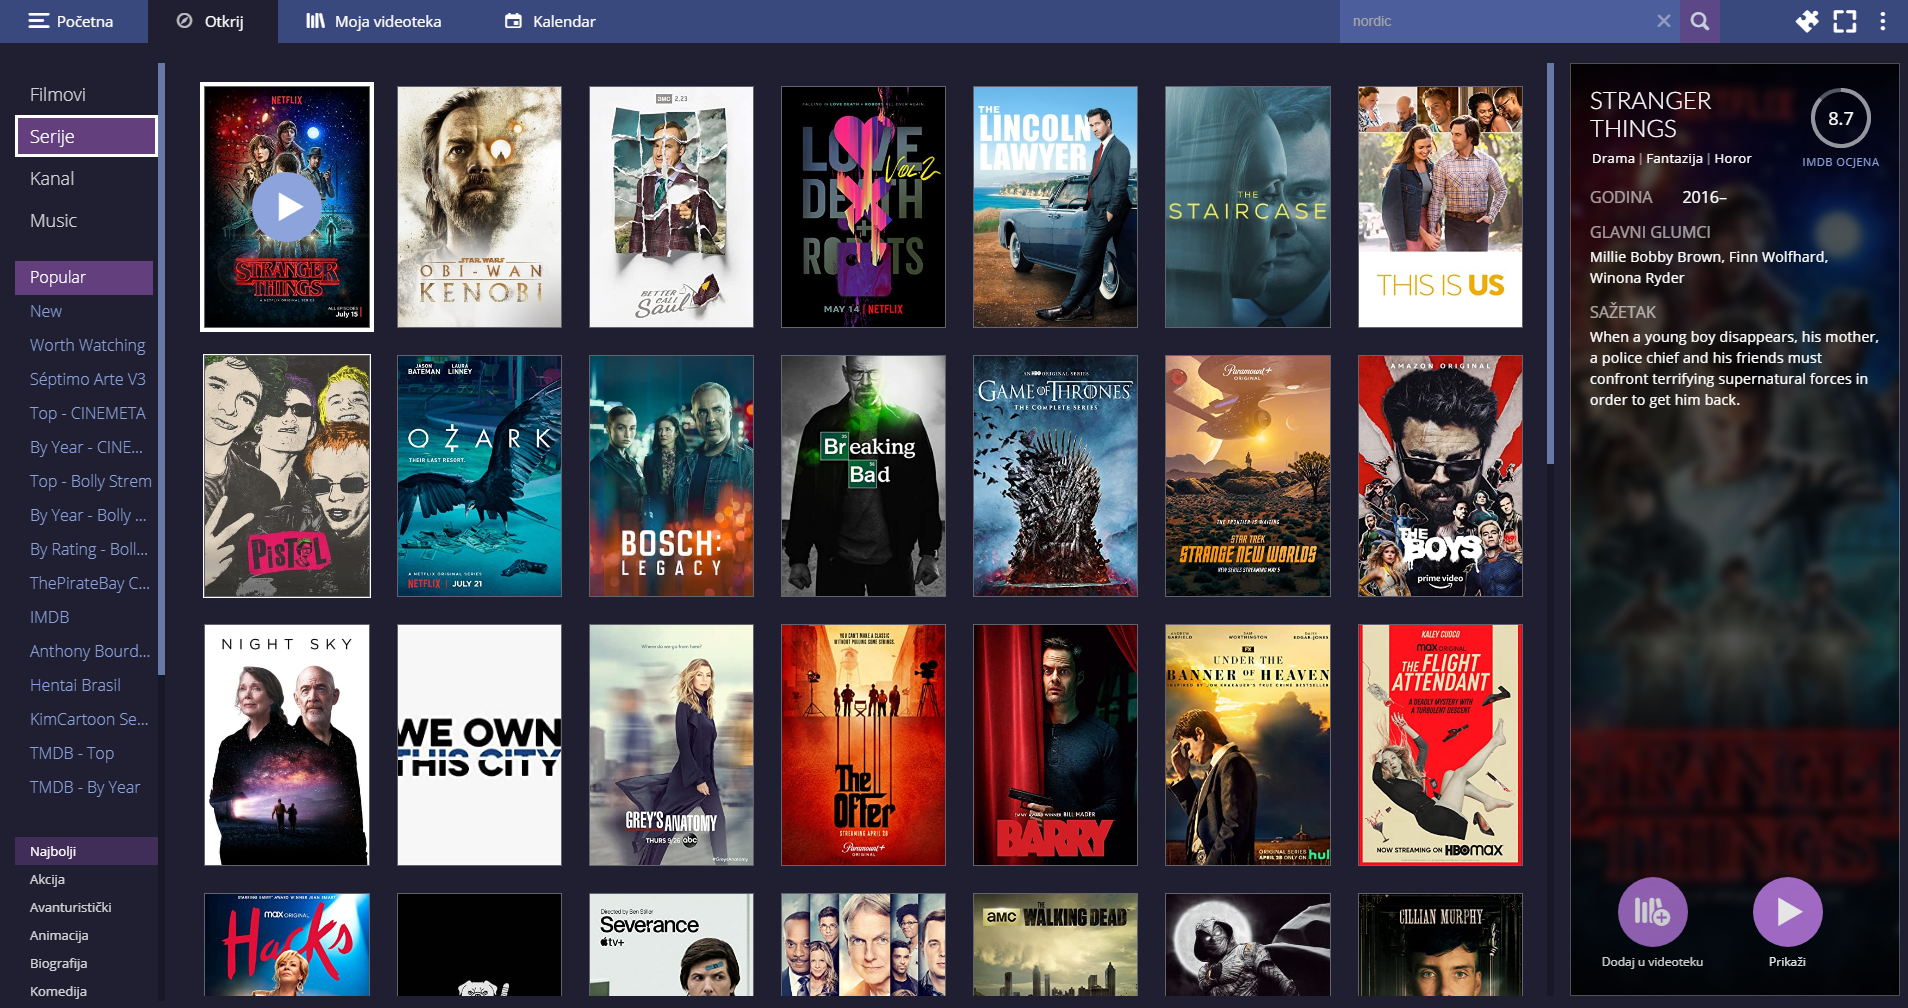This screenshot has height=1008, width=1908.
Task: Click the search magnifier icon
Action: coord(1700,21)
